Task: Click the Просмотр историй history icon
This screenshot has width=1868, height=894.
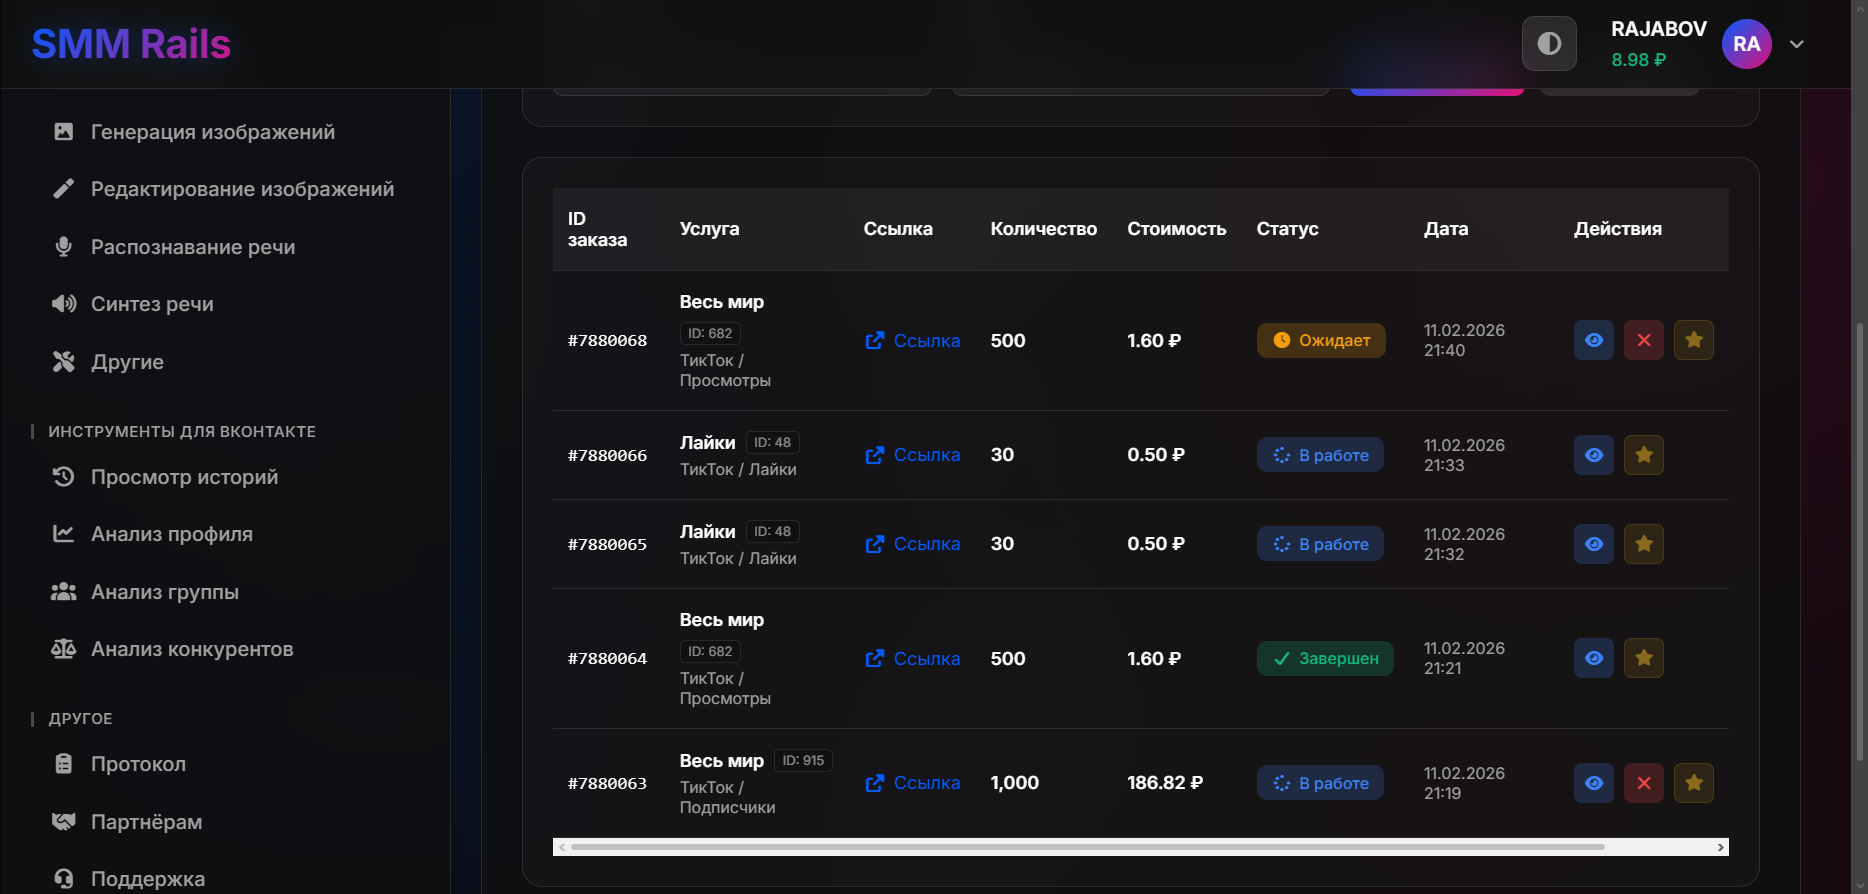Action: click(x=64, y=477)
